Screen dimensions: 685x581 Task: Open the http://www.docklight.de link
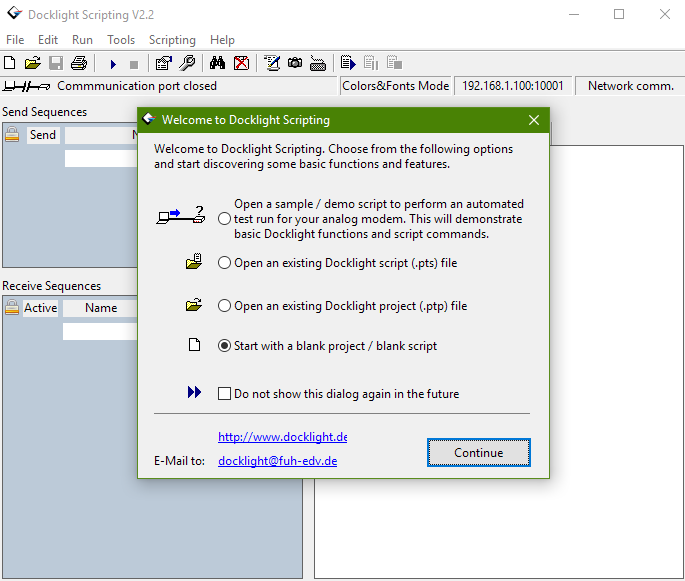pyautogui.click(x=283, y=437)
